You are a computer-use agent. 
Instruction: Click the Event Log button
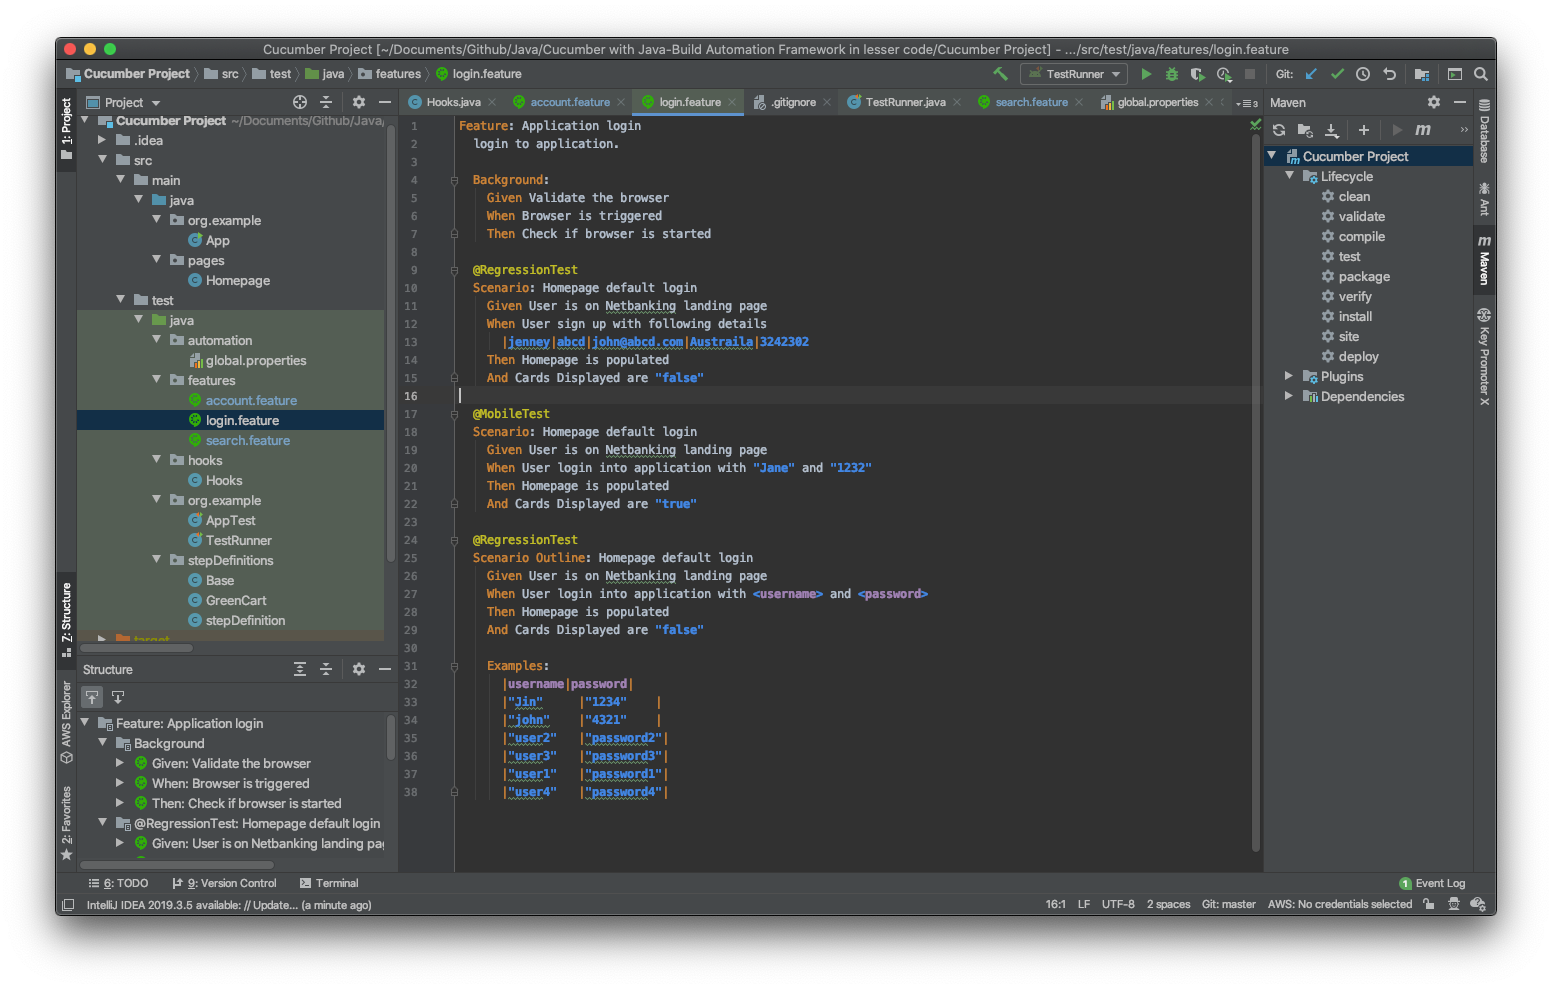1432,883
